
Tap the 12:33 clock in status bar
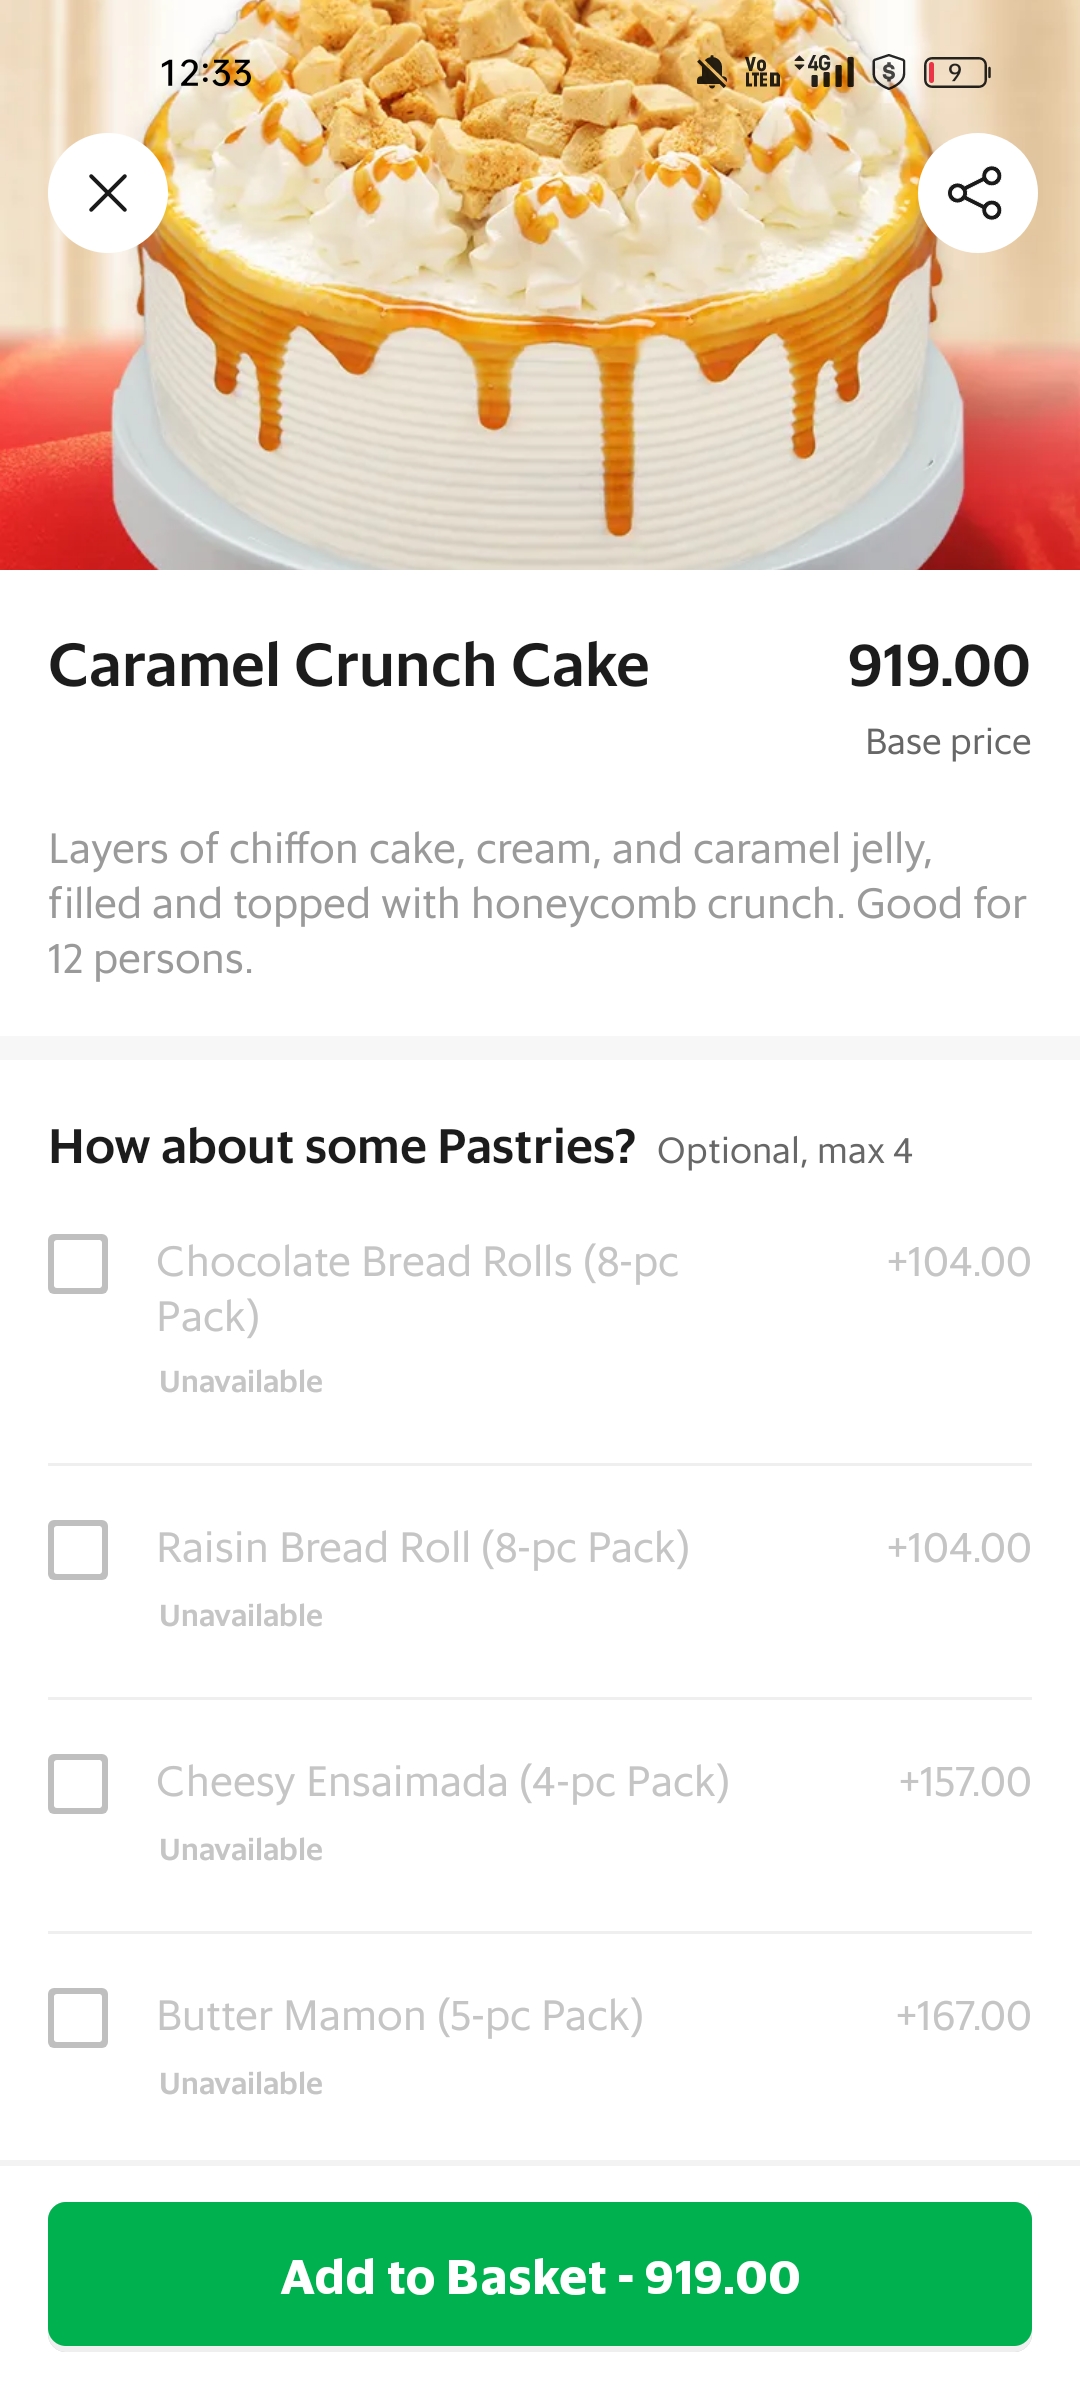[206, 73]
